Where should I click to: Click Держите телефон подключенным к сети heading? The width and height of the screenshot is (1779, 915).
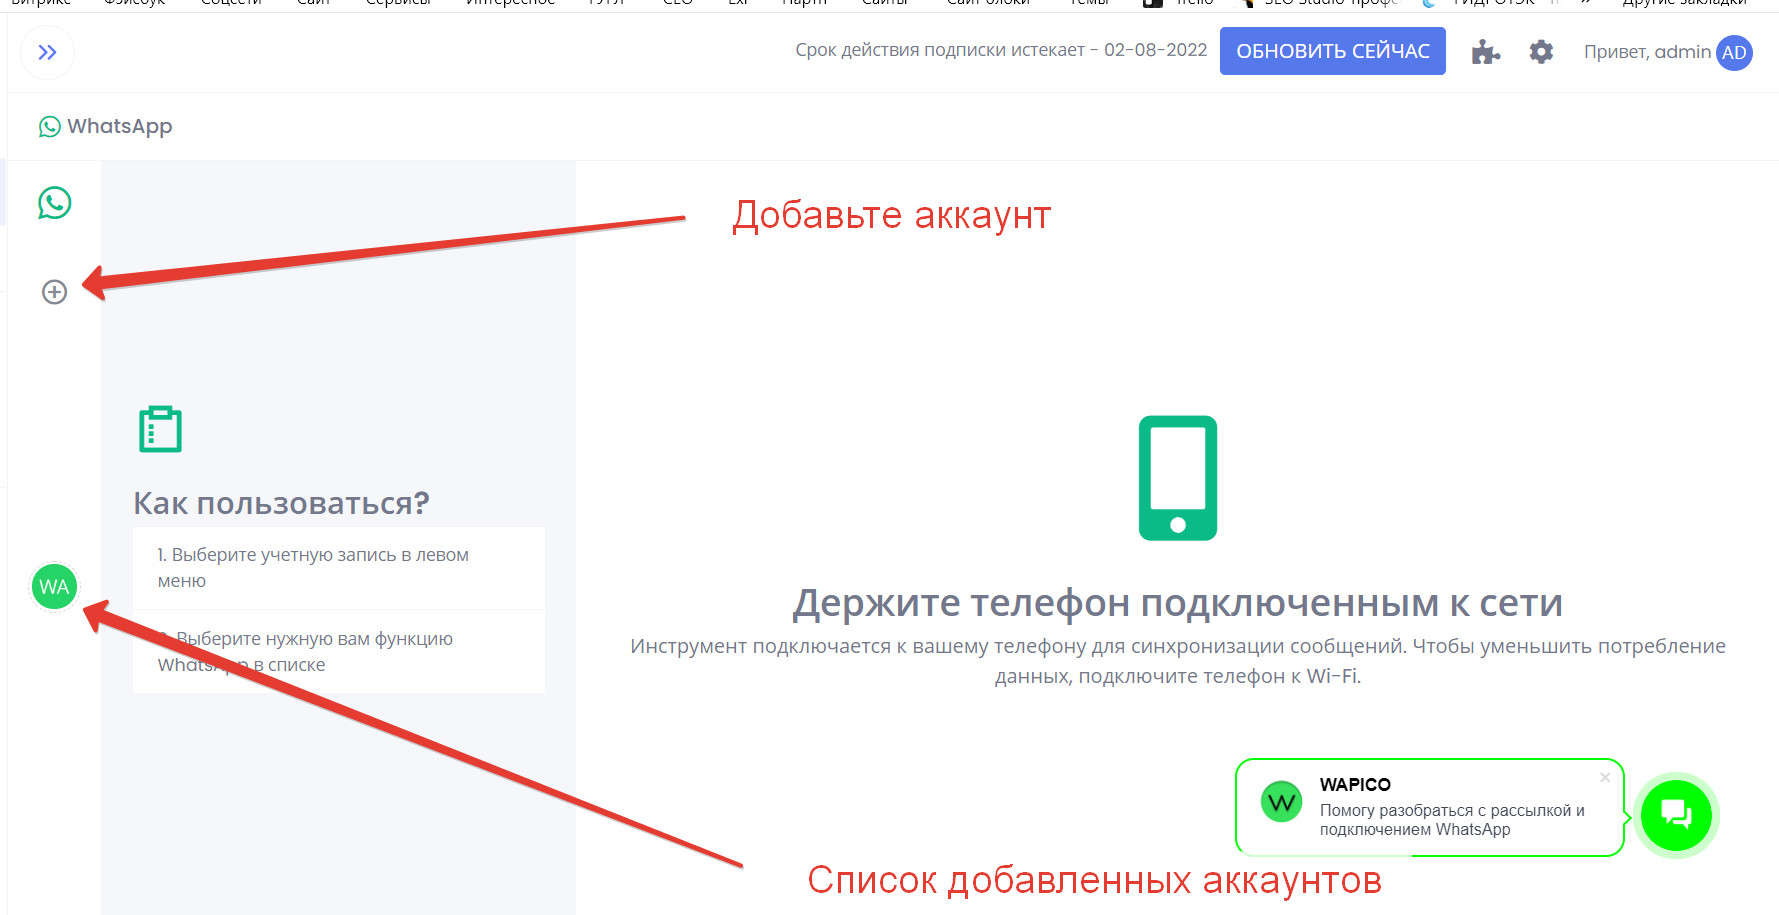point(1177,603)
